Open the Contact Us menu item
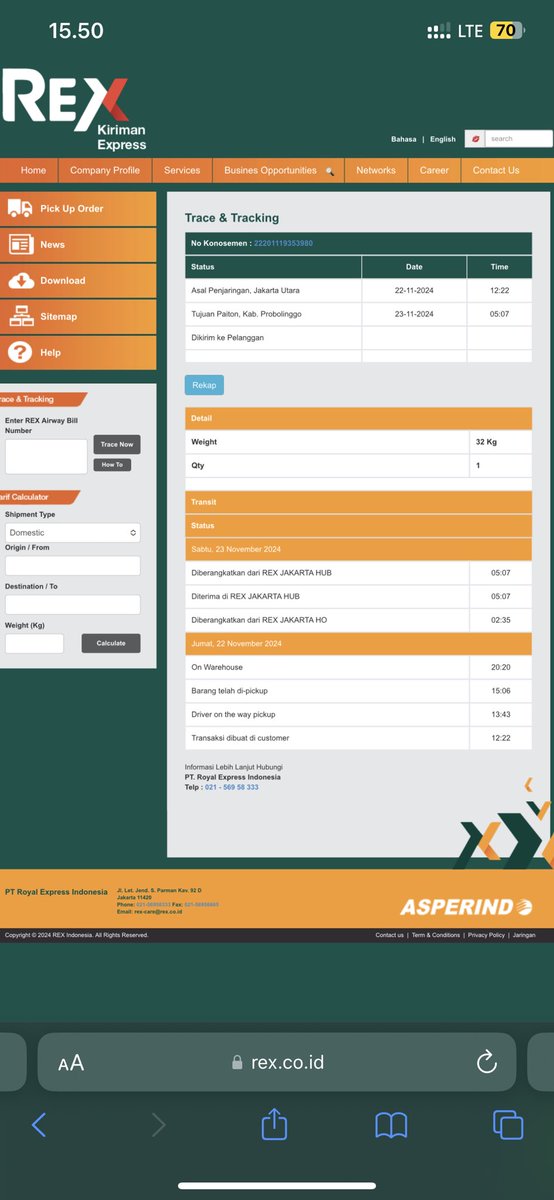 [x=496, y=170]
